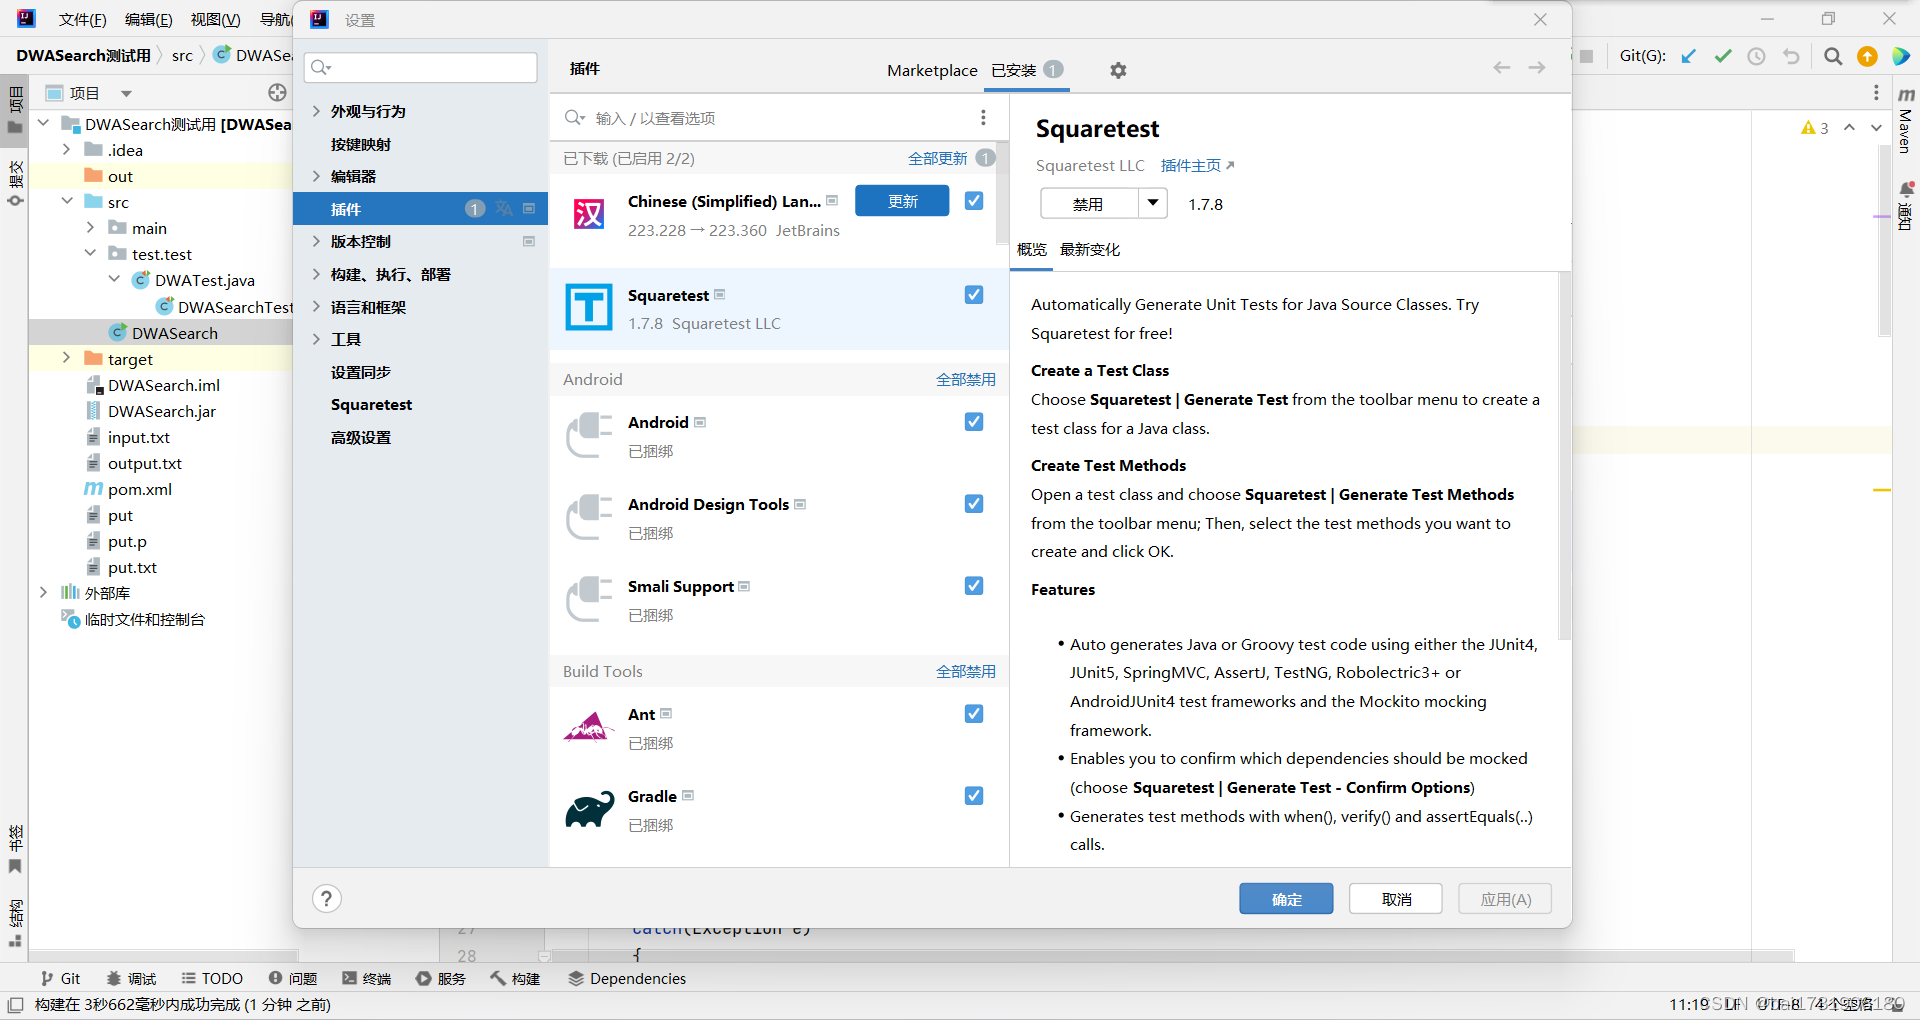The image size is (1920, 1020).
Task: Expand the .idea folder
Action: [x=66, y=150]
